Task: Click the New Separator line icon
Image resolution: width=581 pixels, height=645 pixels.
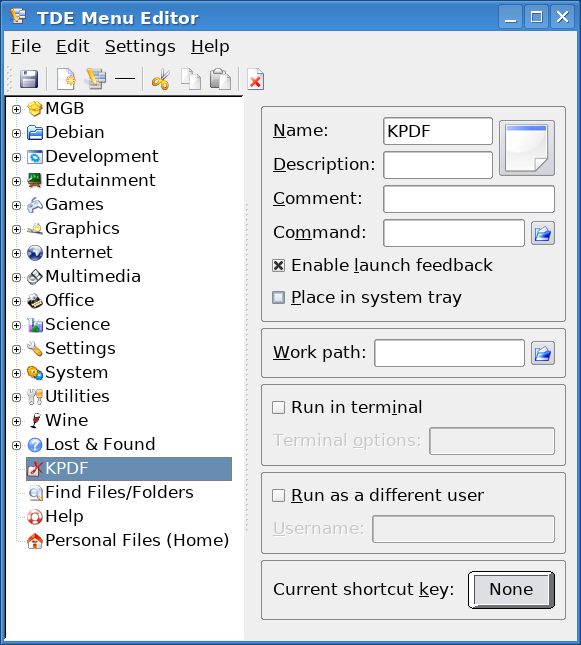Action: (125, 78)
